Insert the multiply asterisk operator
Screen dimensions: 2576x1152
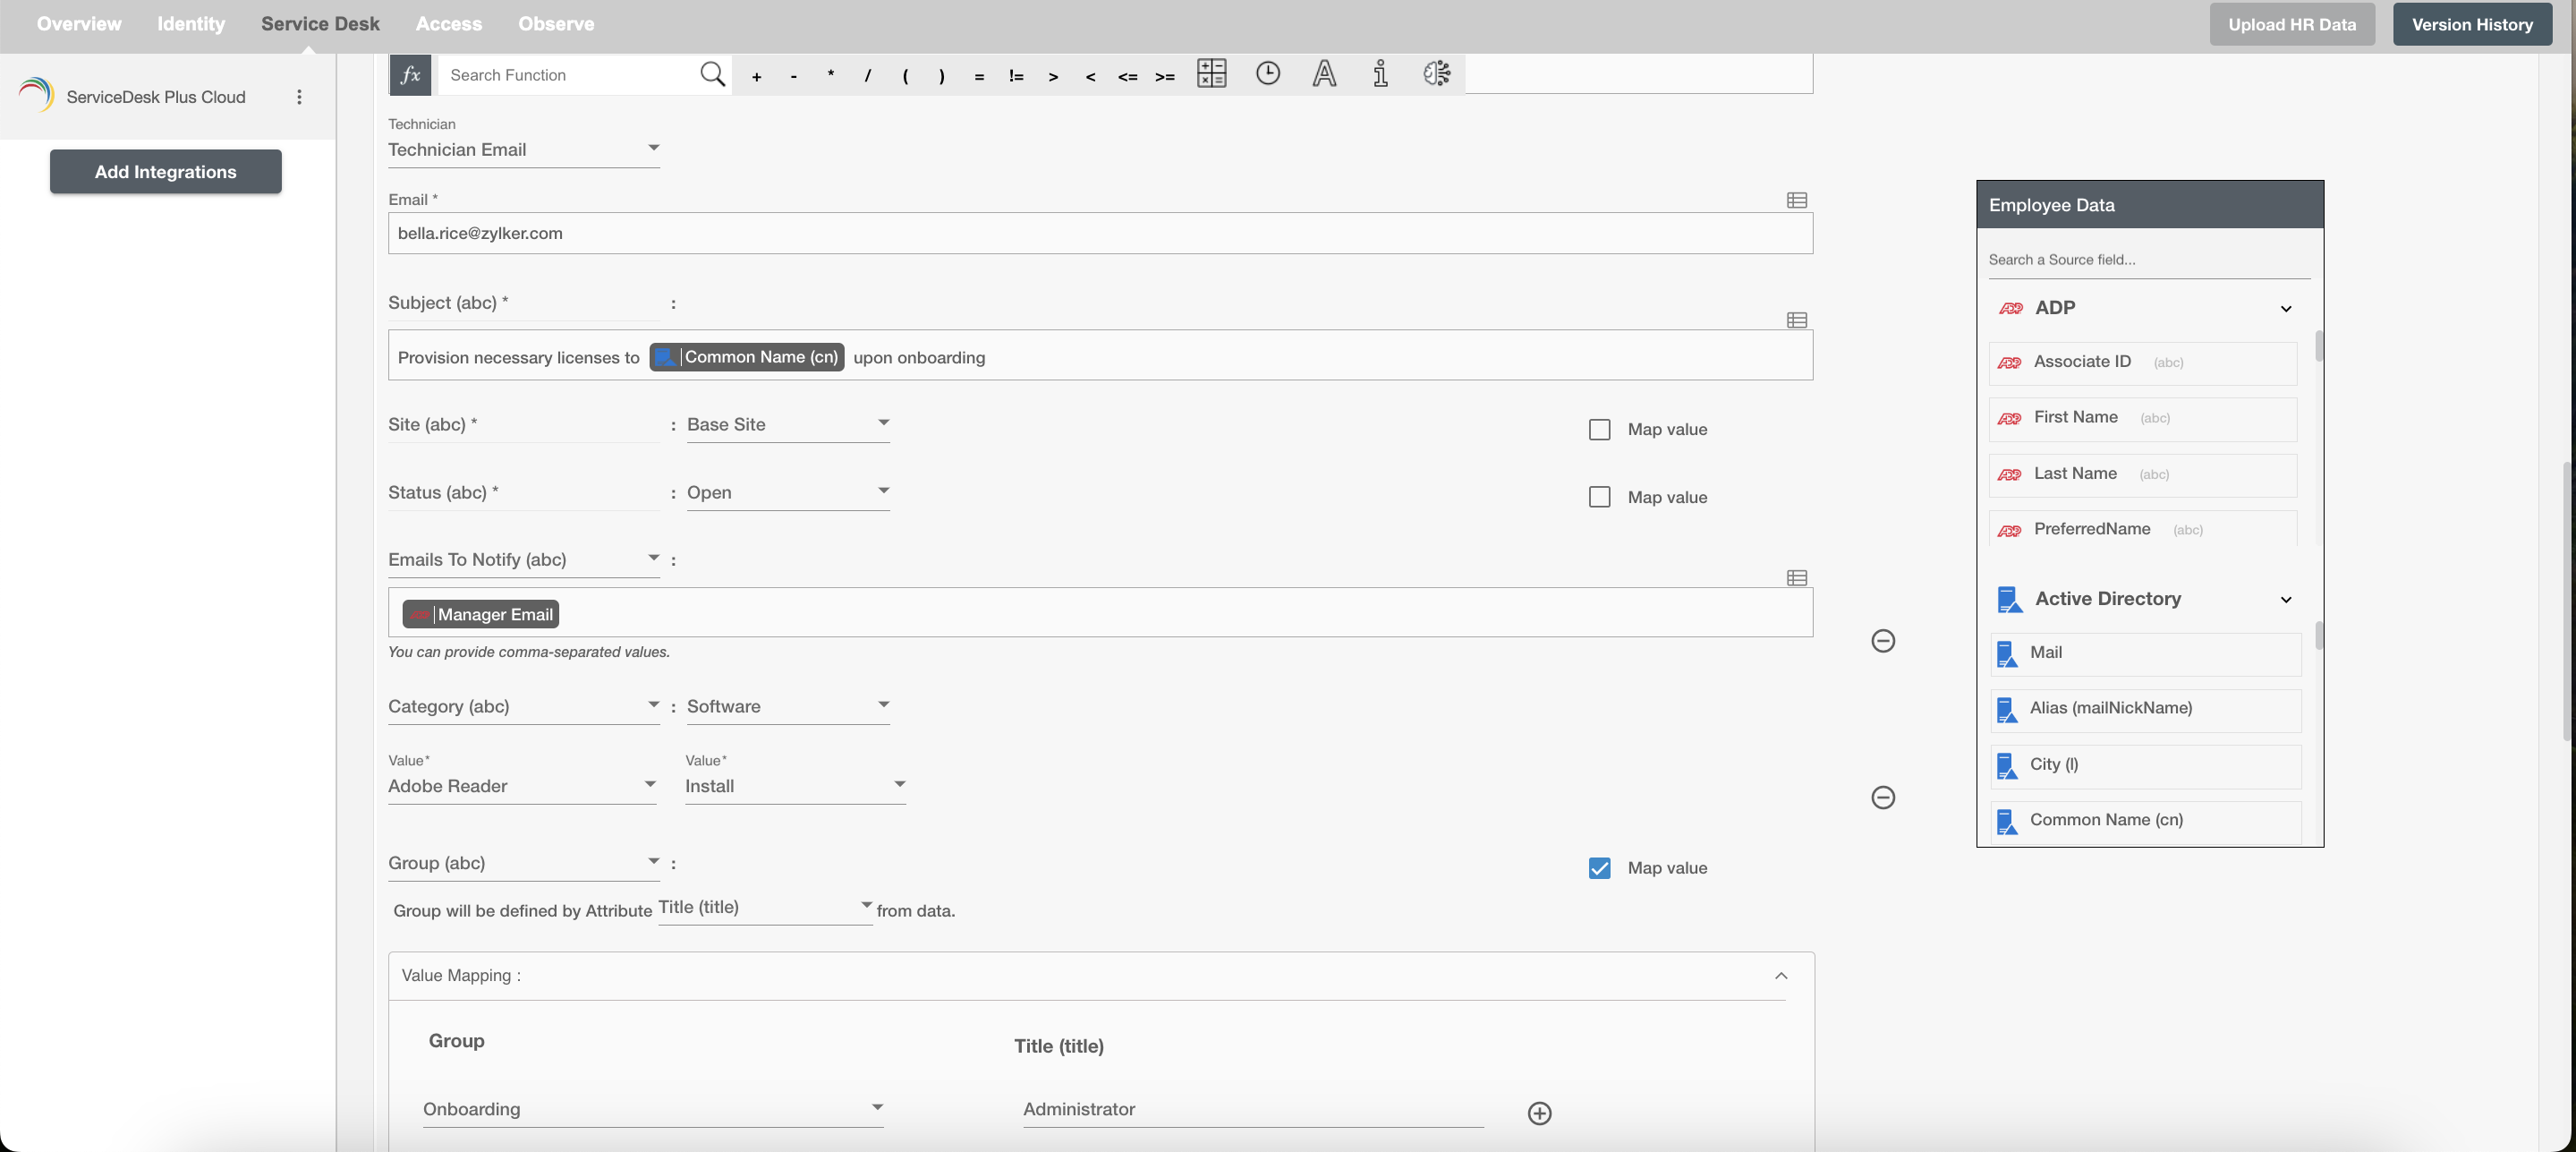pos(830,76)
